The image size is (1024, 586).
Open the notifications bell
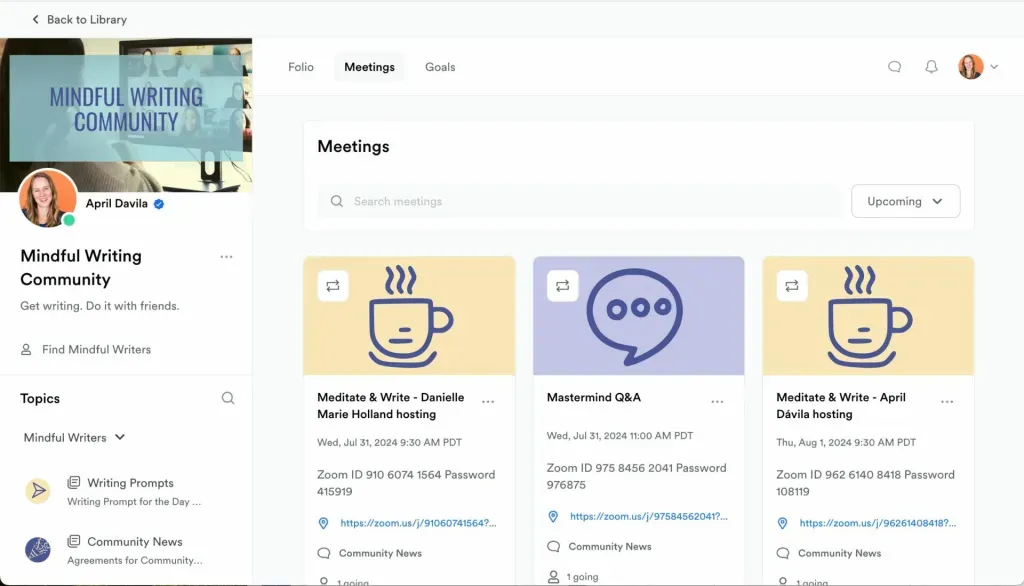(x=931, y=67)
